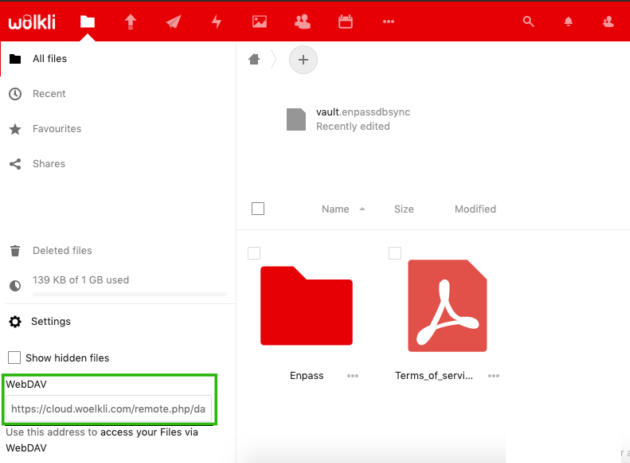Sort by Name column header
Screen dimensions: 630x463
click(335, 209)
